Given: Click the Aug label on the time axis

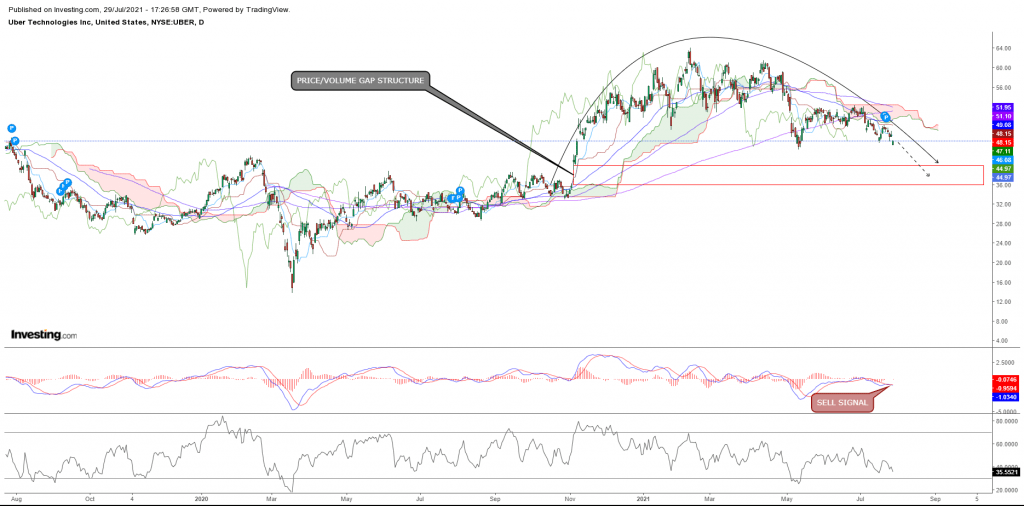Looking at the screenshot, I should (x=18, y=498).
